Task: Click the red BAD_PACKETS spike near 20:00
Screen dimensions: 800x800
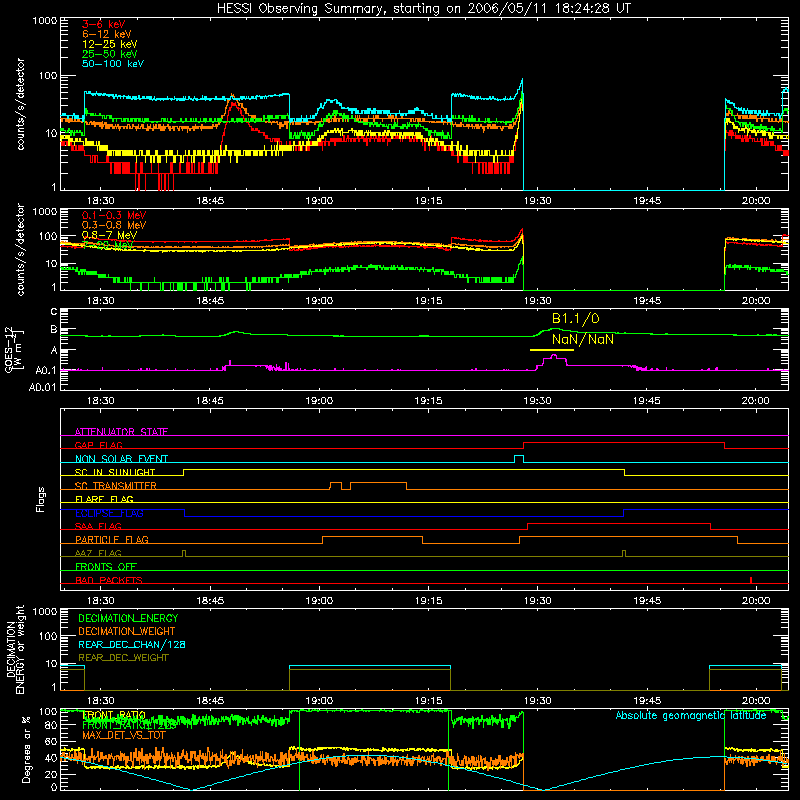Action: pyautogui.click(x=751, y=580)
